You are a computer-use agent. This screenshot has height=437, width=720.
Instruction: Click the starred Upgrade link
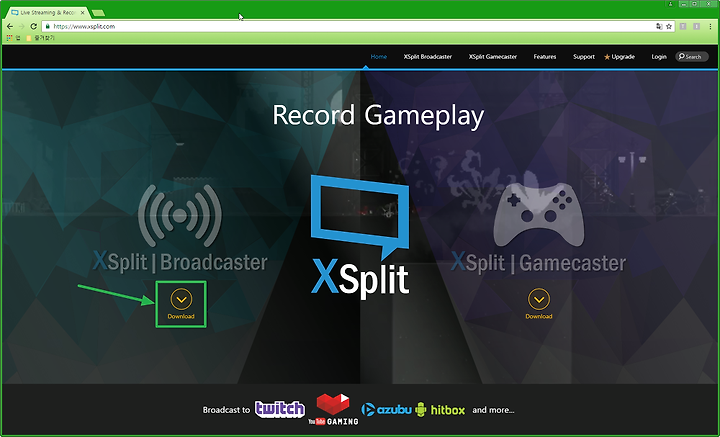point(619,57)
